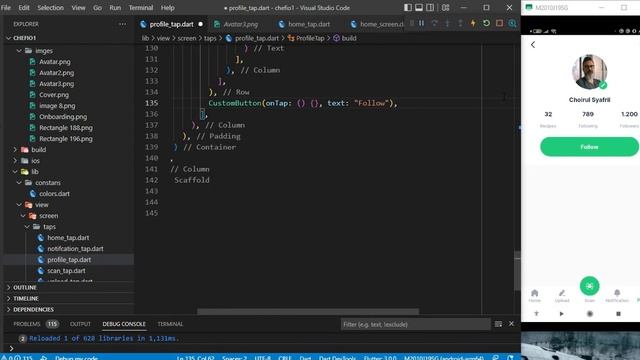This screenshot has height=360, width=640.
Task: Trigger Flutter hot reload lightning icon
Action: (x=473, y=24)
